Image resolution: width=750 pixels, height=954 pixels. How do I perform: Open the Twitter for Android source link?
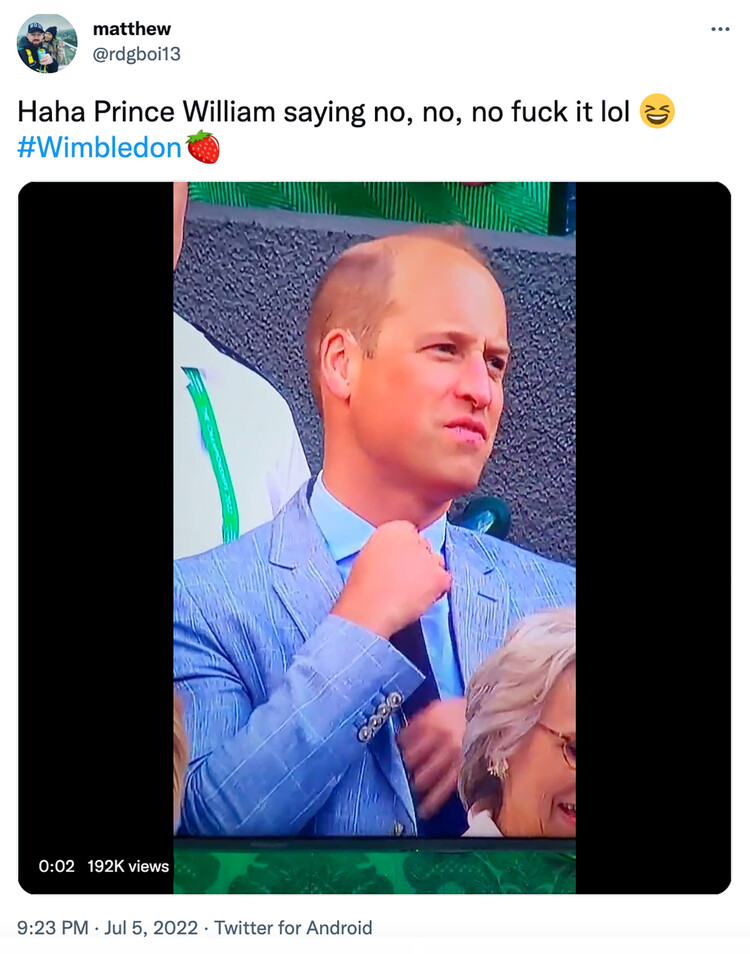pos(293,928)
